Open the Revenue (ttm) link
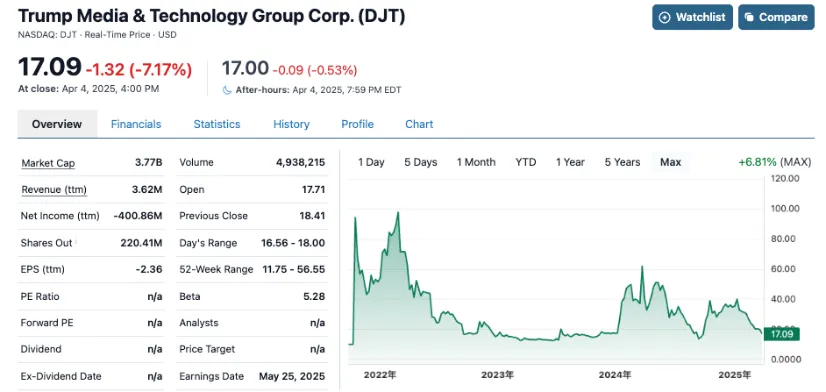The image size is (826, 392). [54, 190]
